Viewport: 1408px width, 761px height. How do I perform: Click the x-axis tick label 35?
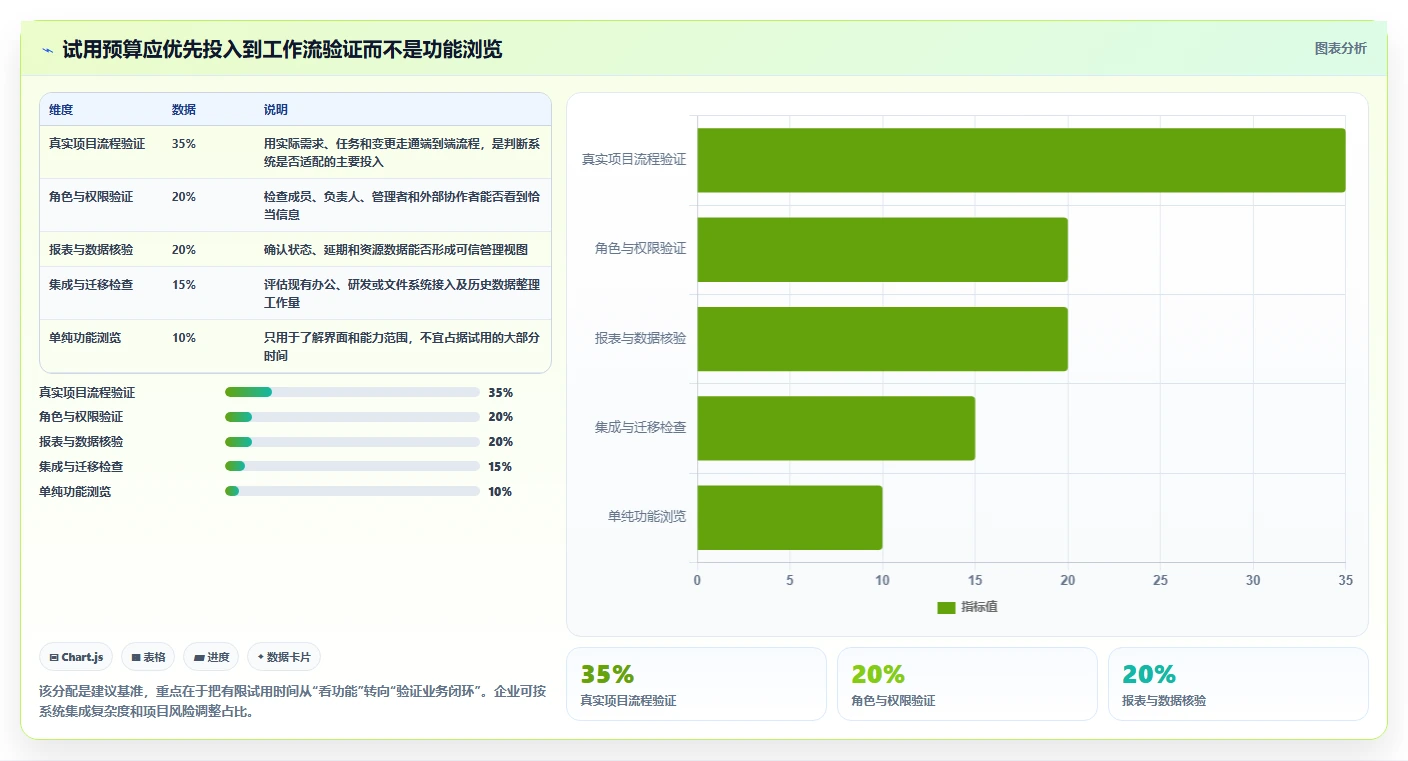click(1345, 580)
